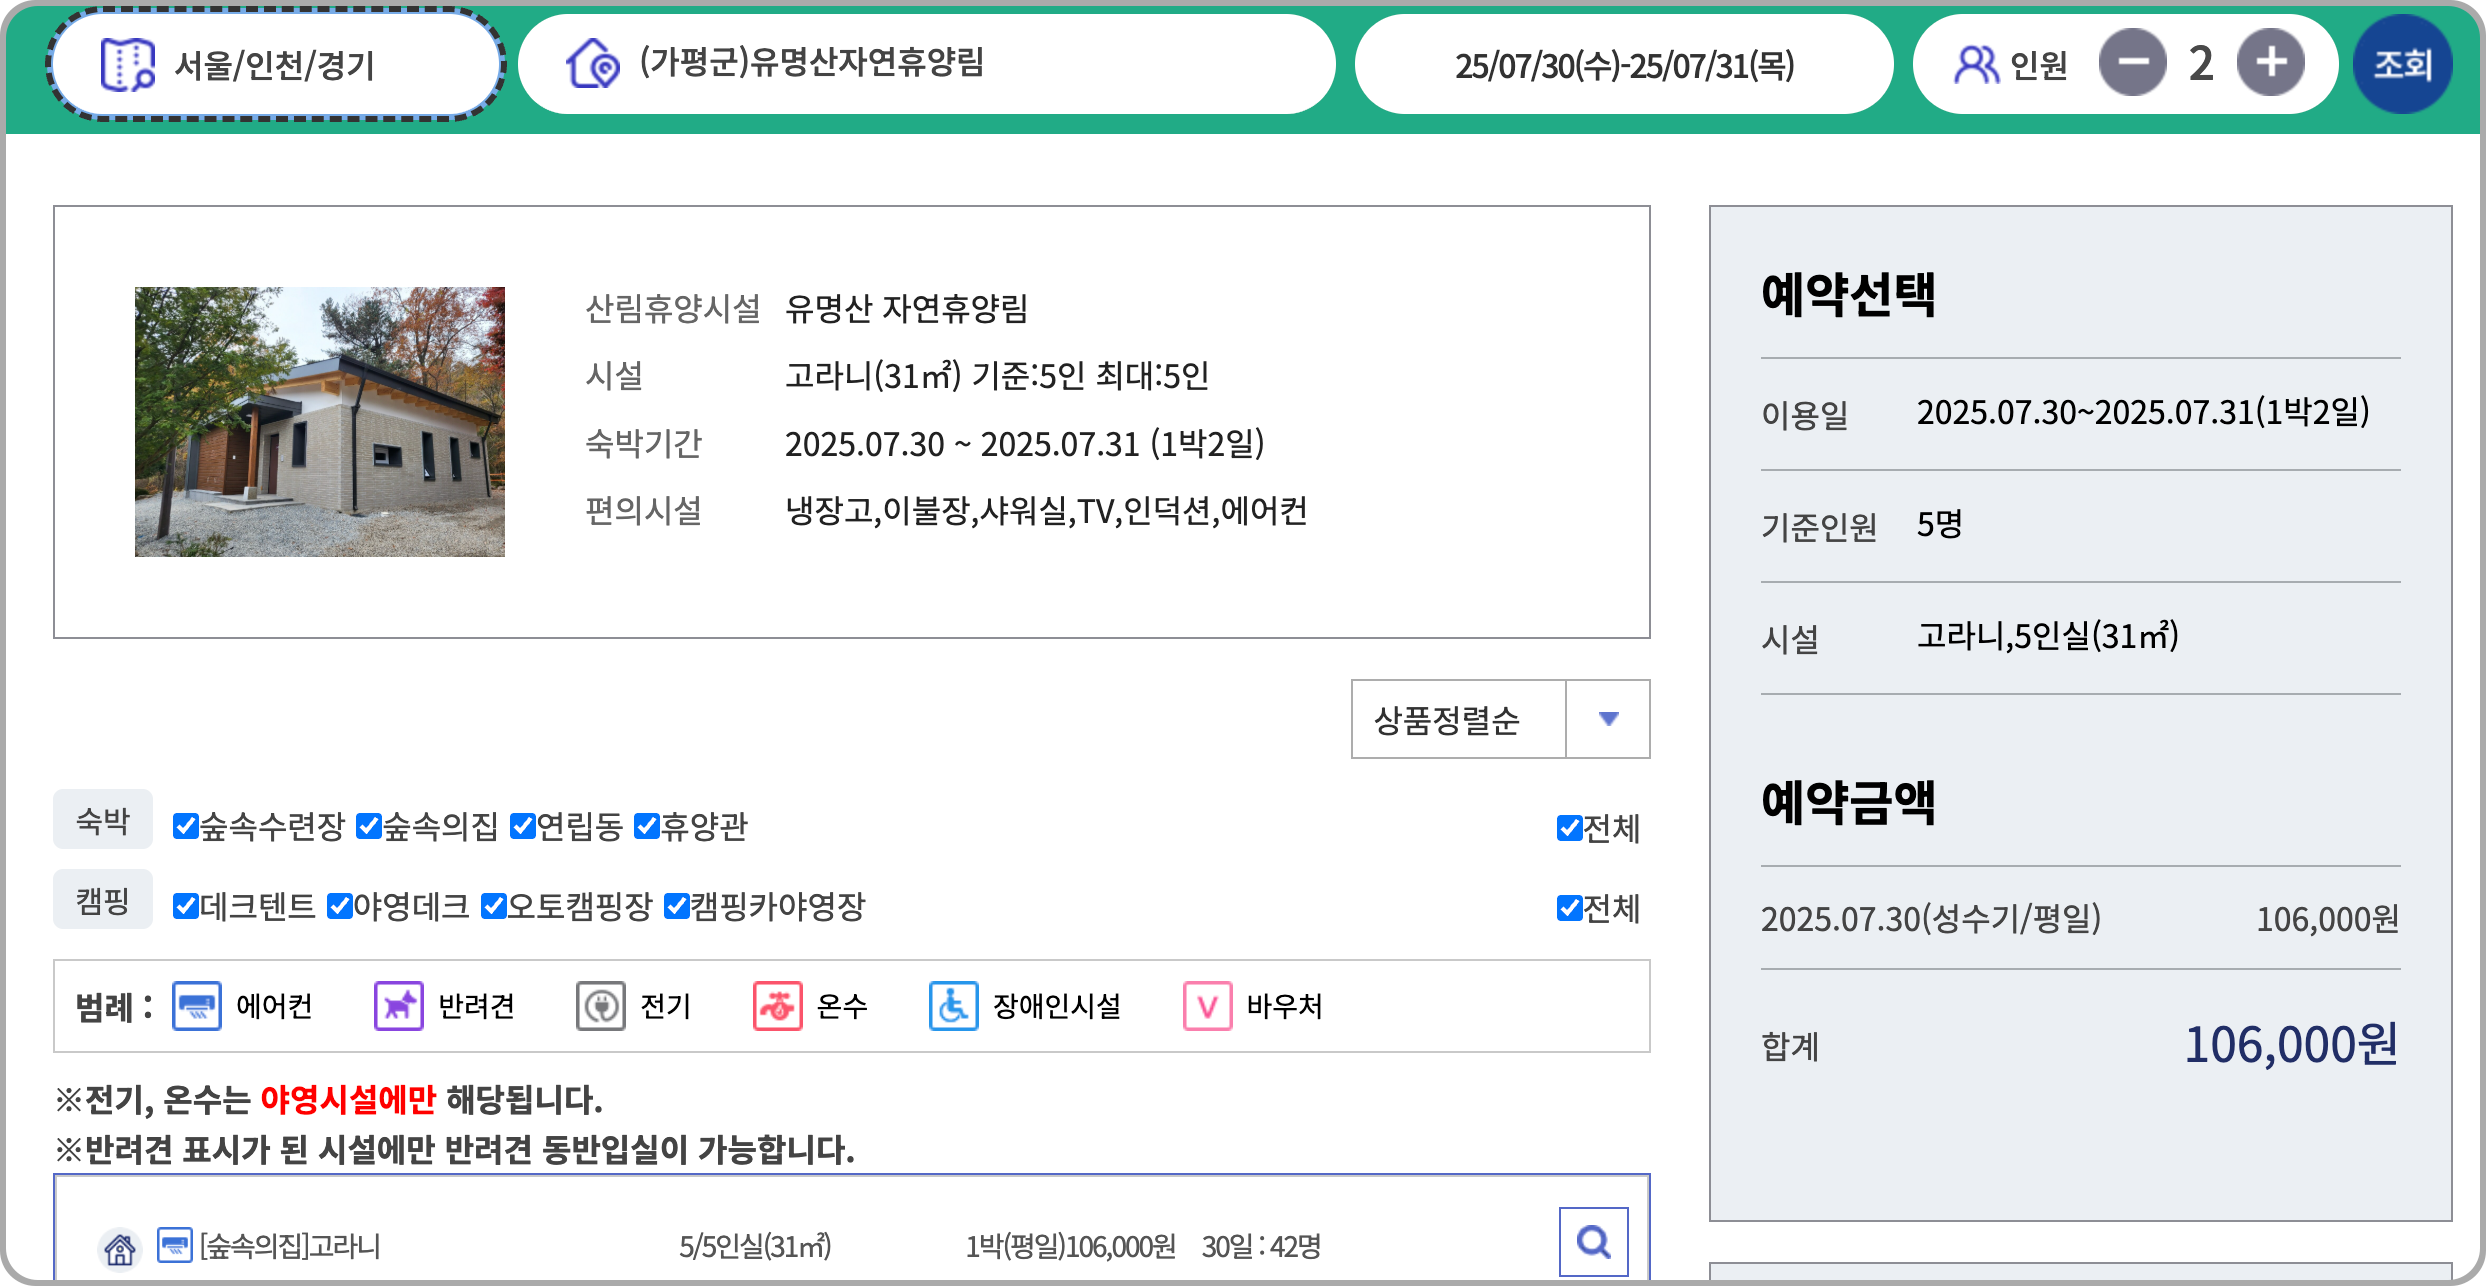Click the region map icon beside 서울/인천/경기

tap(127, 65)
